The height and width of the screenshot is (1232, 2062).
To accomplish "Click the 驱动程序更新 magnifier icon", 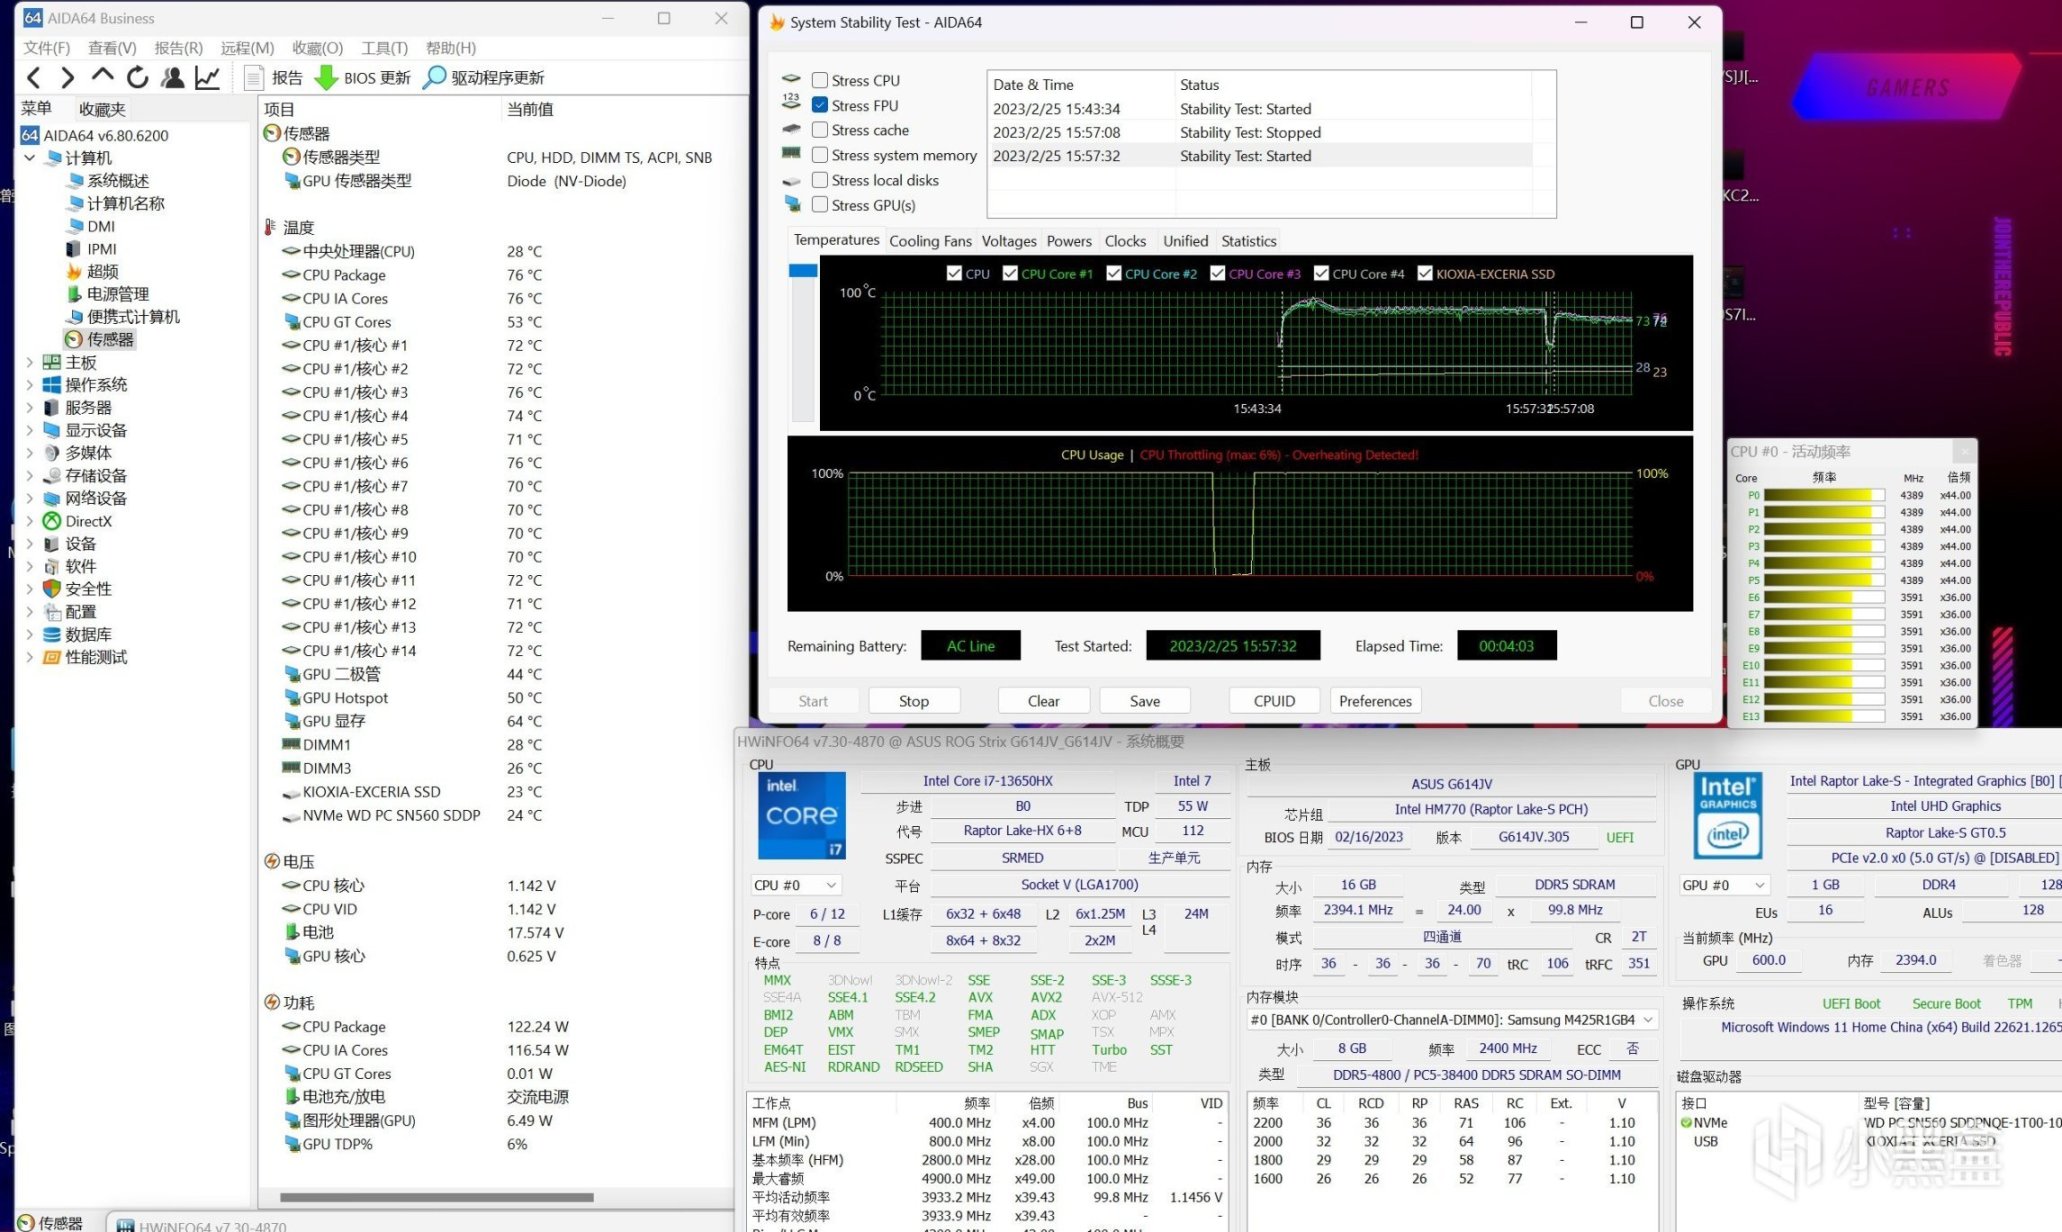I will (x=434, y=77).
